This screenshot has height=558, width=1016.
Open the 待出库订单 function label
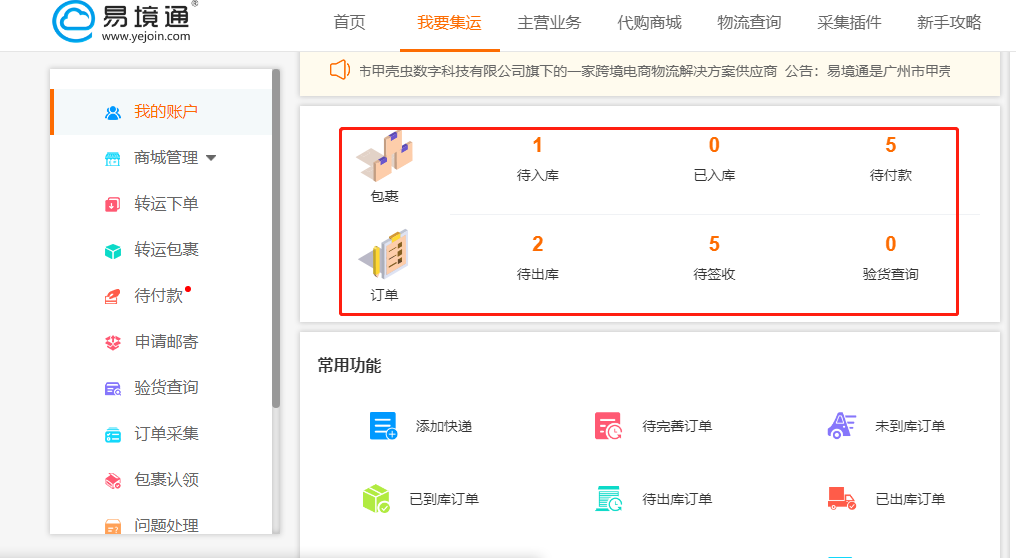point(677,499)
